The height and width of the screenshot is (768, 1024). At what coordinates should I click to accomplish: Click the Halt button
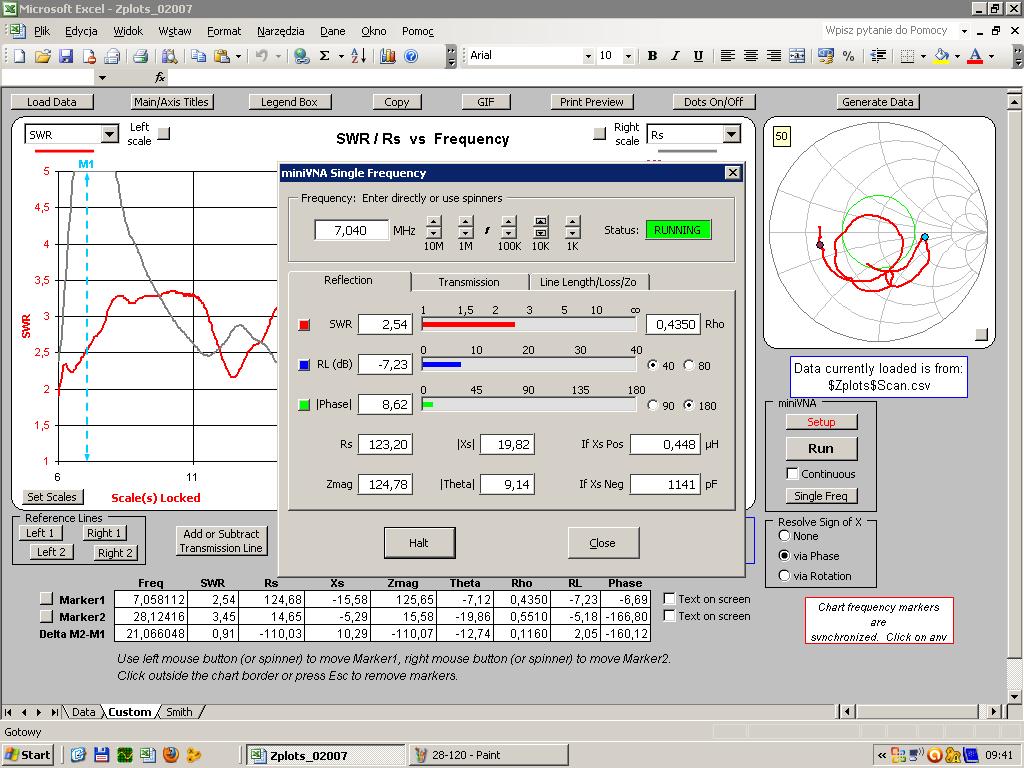419,543
